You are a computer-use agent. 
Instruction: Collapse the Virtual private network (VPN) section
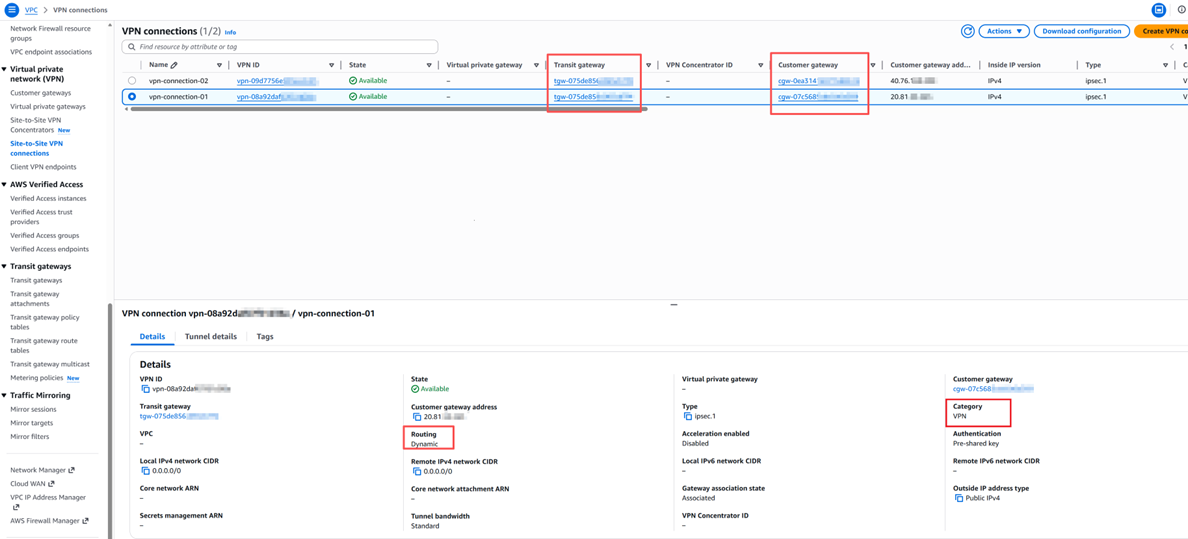5,70
